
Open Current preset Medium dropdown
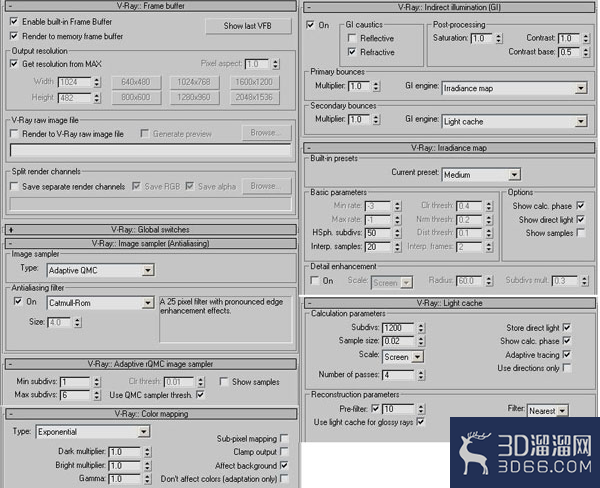click(481, 175)
